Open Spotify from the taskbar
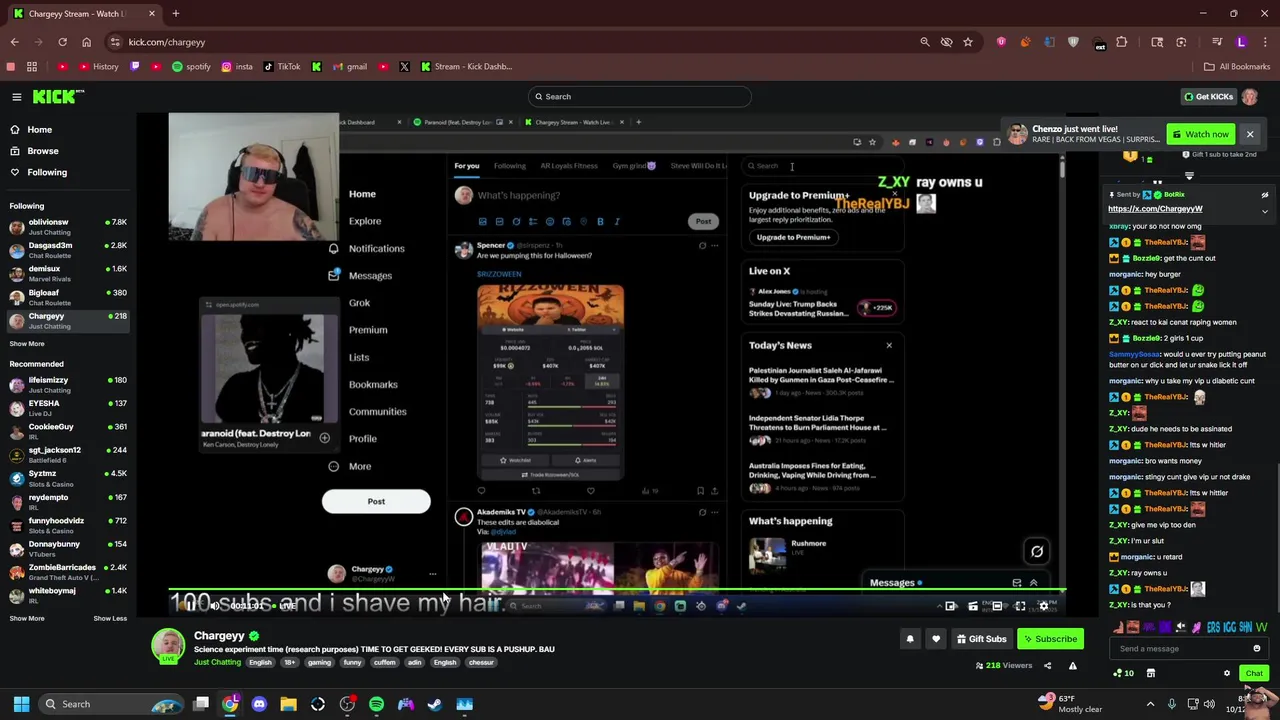 tap(376, 704)
